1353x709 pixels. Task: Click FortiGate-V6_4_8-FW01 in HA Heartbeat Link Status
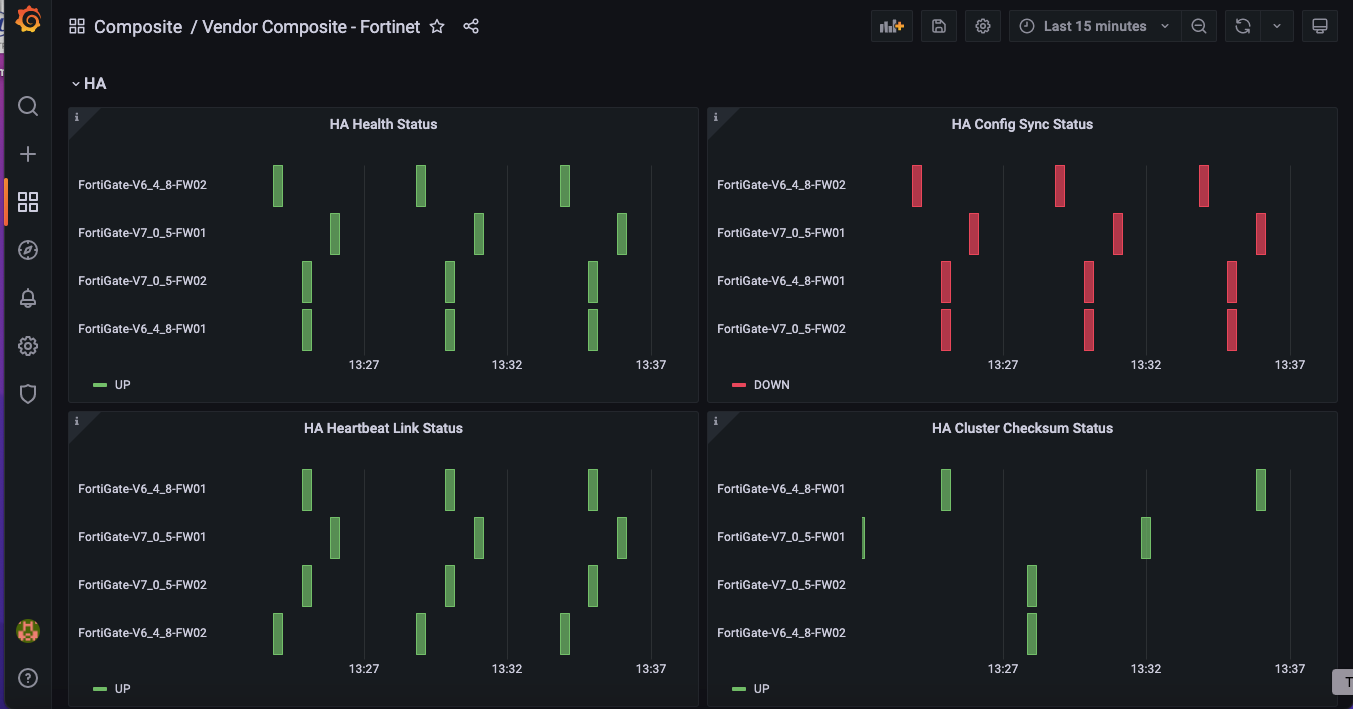point(142,489)
